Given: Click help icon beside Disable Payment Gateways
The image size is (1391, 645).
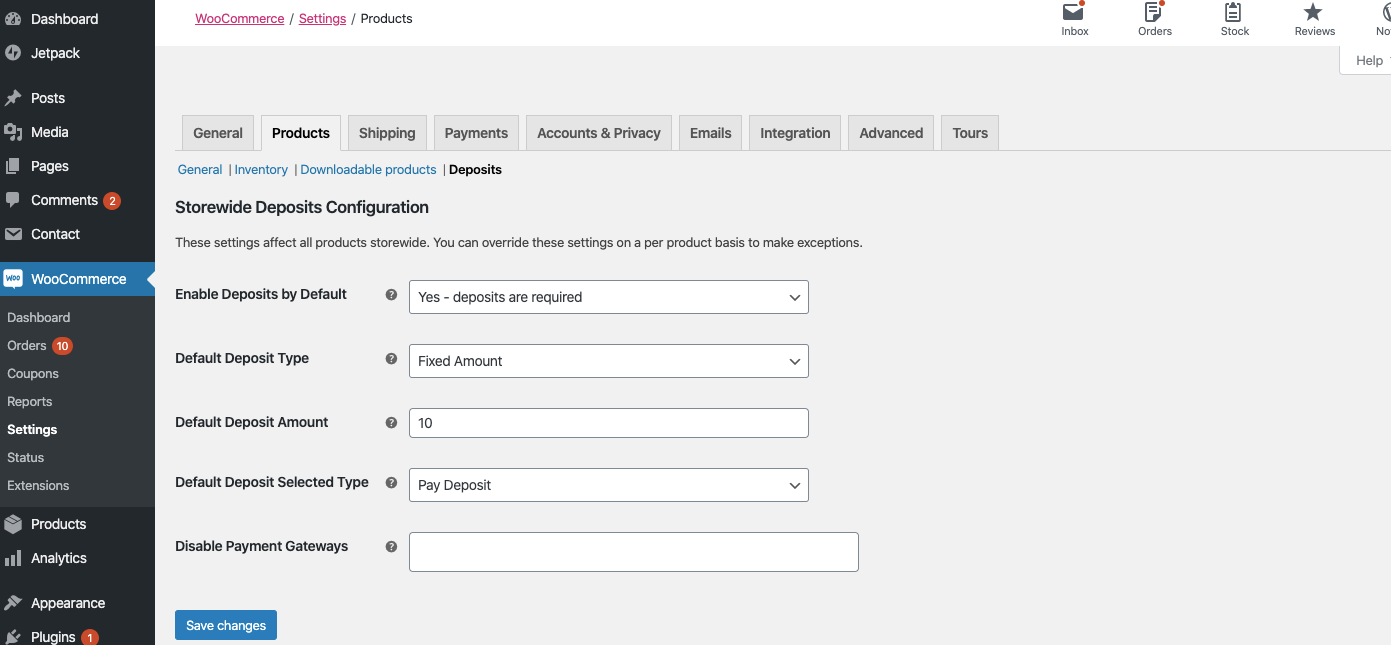Looking at the screenshot, I should [x=391, y=547].
